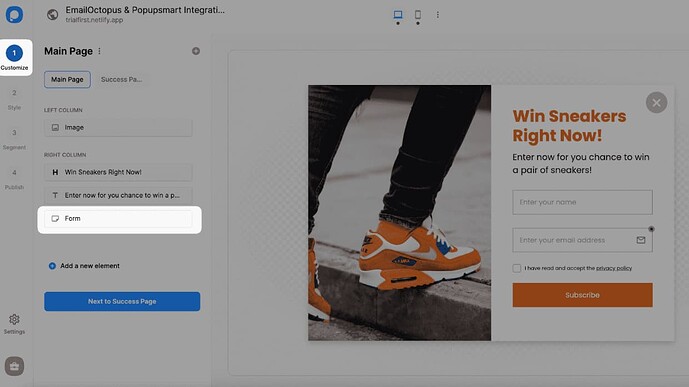
Task: Click Add a new element
Action: [84, 266]
